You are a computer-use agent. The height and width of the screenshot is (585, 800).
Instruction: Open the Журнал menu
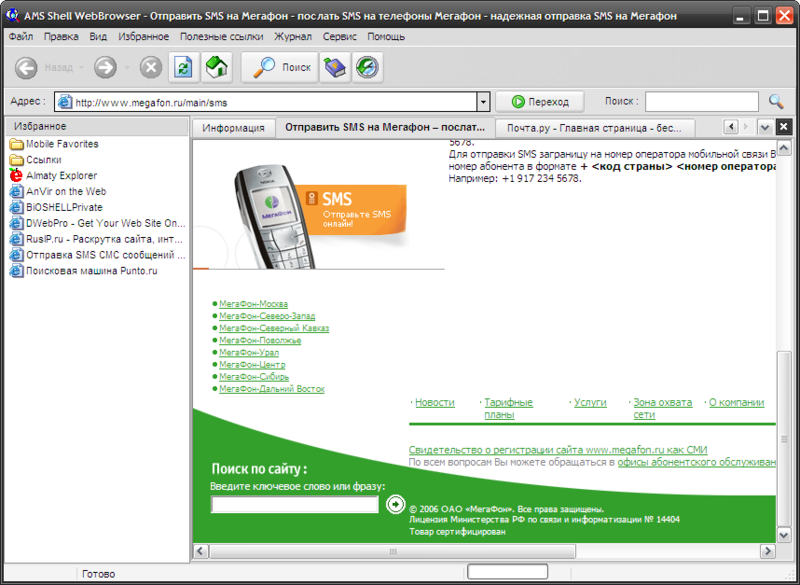(293, 37)
